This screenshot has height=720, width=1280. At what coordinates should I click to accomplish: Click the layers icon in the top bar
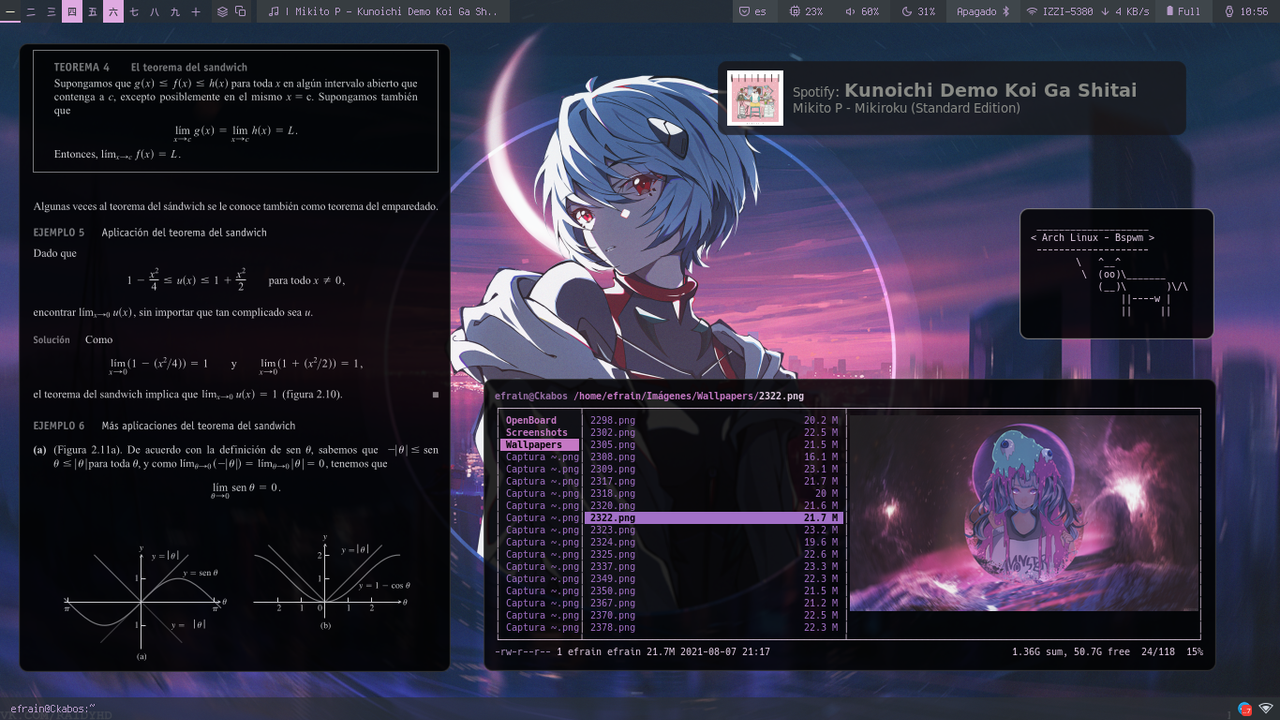(x=222, y=11)
